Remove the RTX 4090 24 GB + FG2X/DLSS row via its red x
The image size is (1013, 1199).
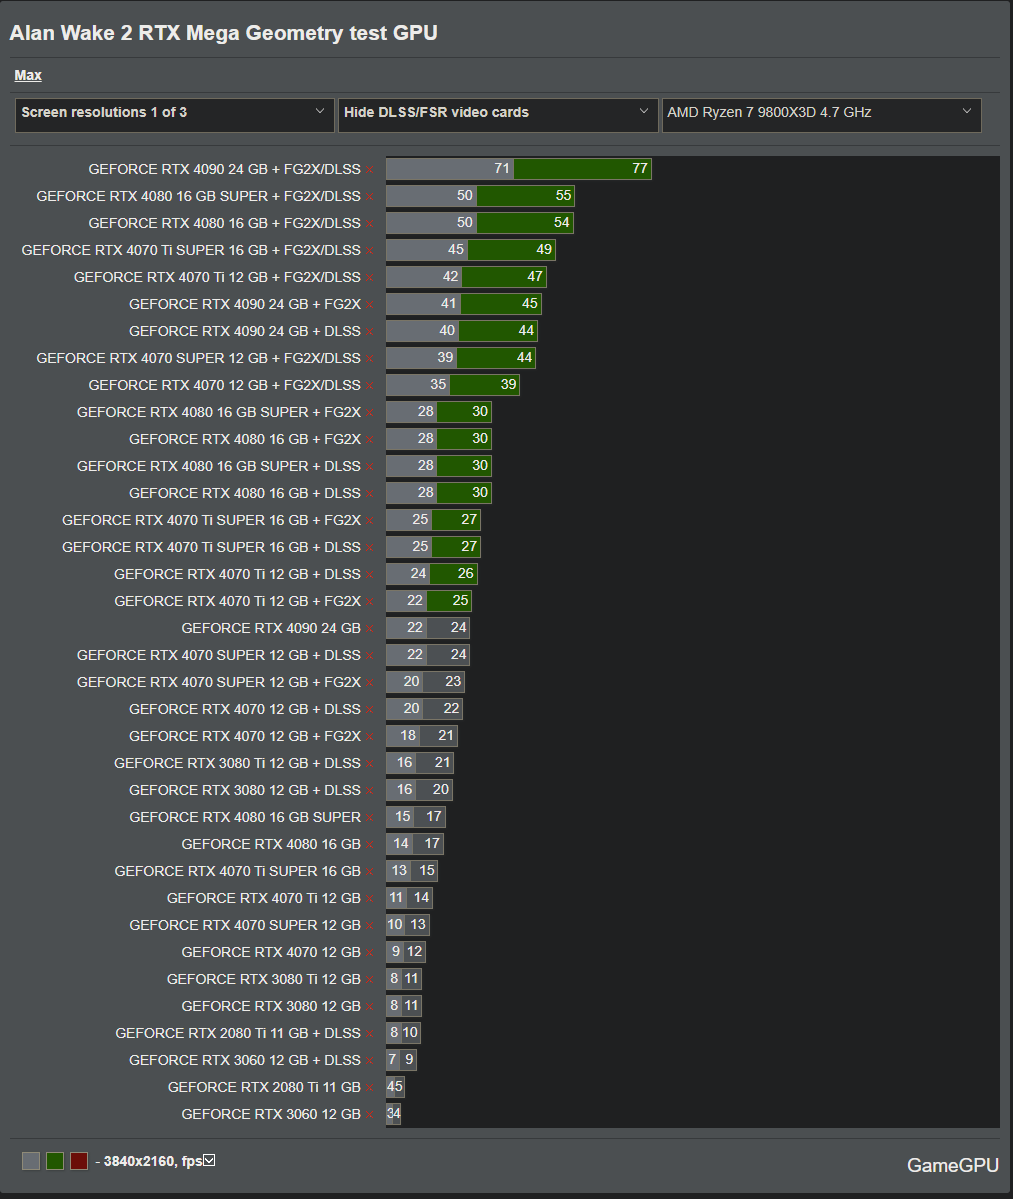(x=370, y=170)
